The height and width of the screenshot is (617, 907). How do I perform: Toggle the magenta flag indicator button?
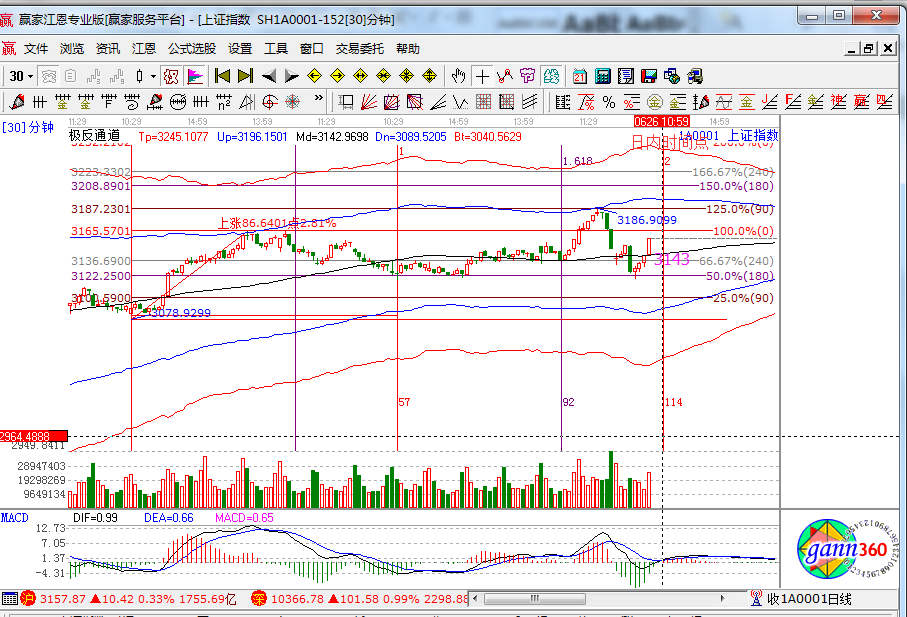(195, 76)
